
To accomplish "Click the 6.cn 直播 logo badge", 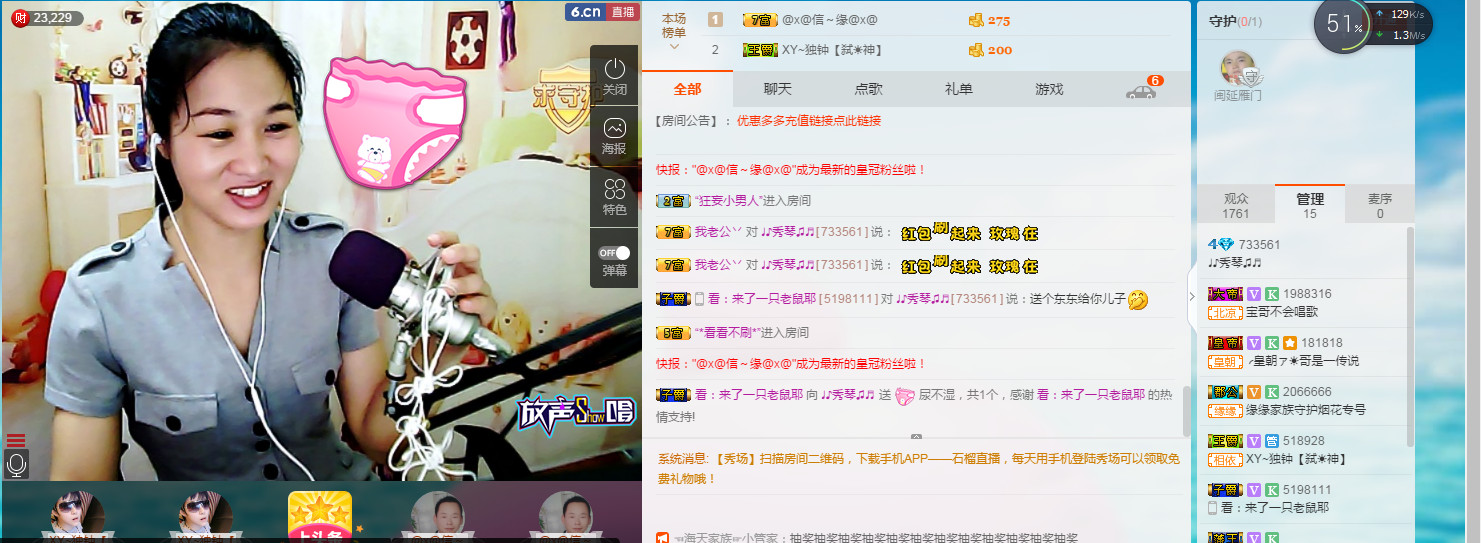I will [602, 12].
